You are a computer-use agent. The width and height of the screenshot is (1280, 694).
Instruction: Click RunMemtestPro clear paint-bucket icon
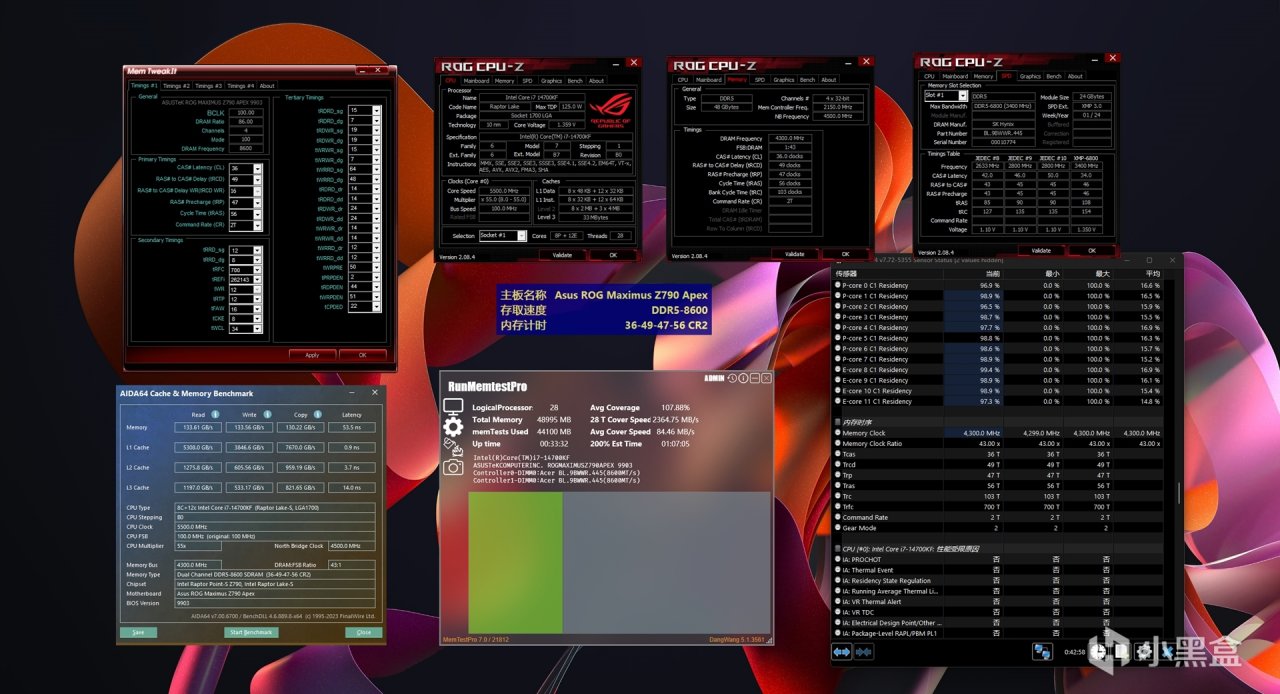[x=453, y=448]
